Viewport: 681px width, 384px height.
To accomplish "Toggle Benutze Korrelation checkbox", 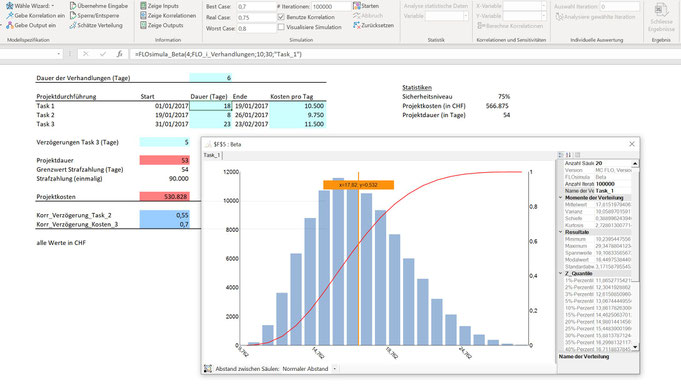I will 281,17.
